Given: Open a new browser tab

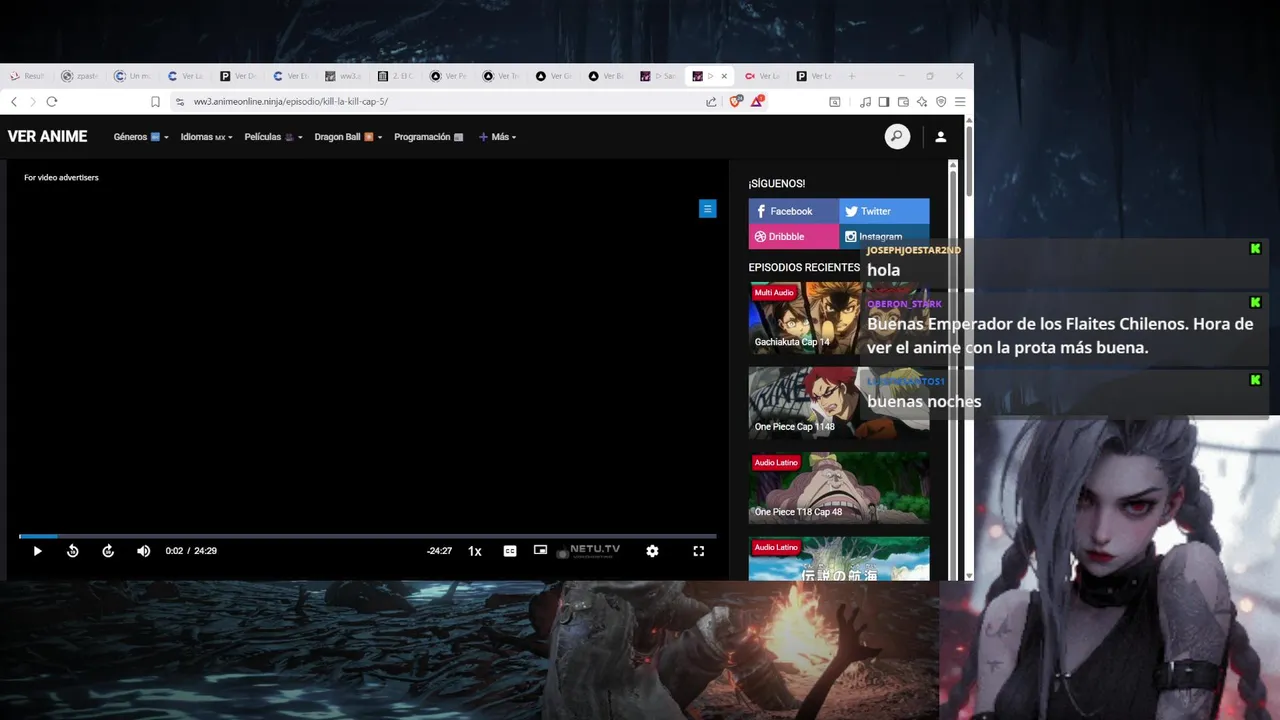Looking at the screenshot, I should click(852, 76).
